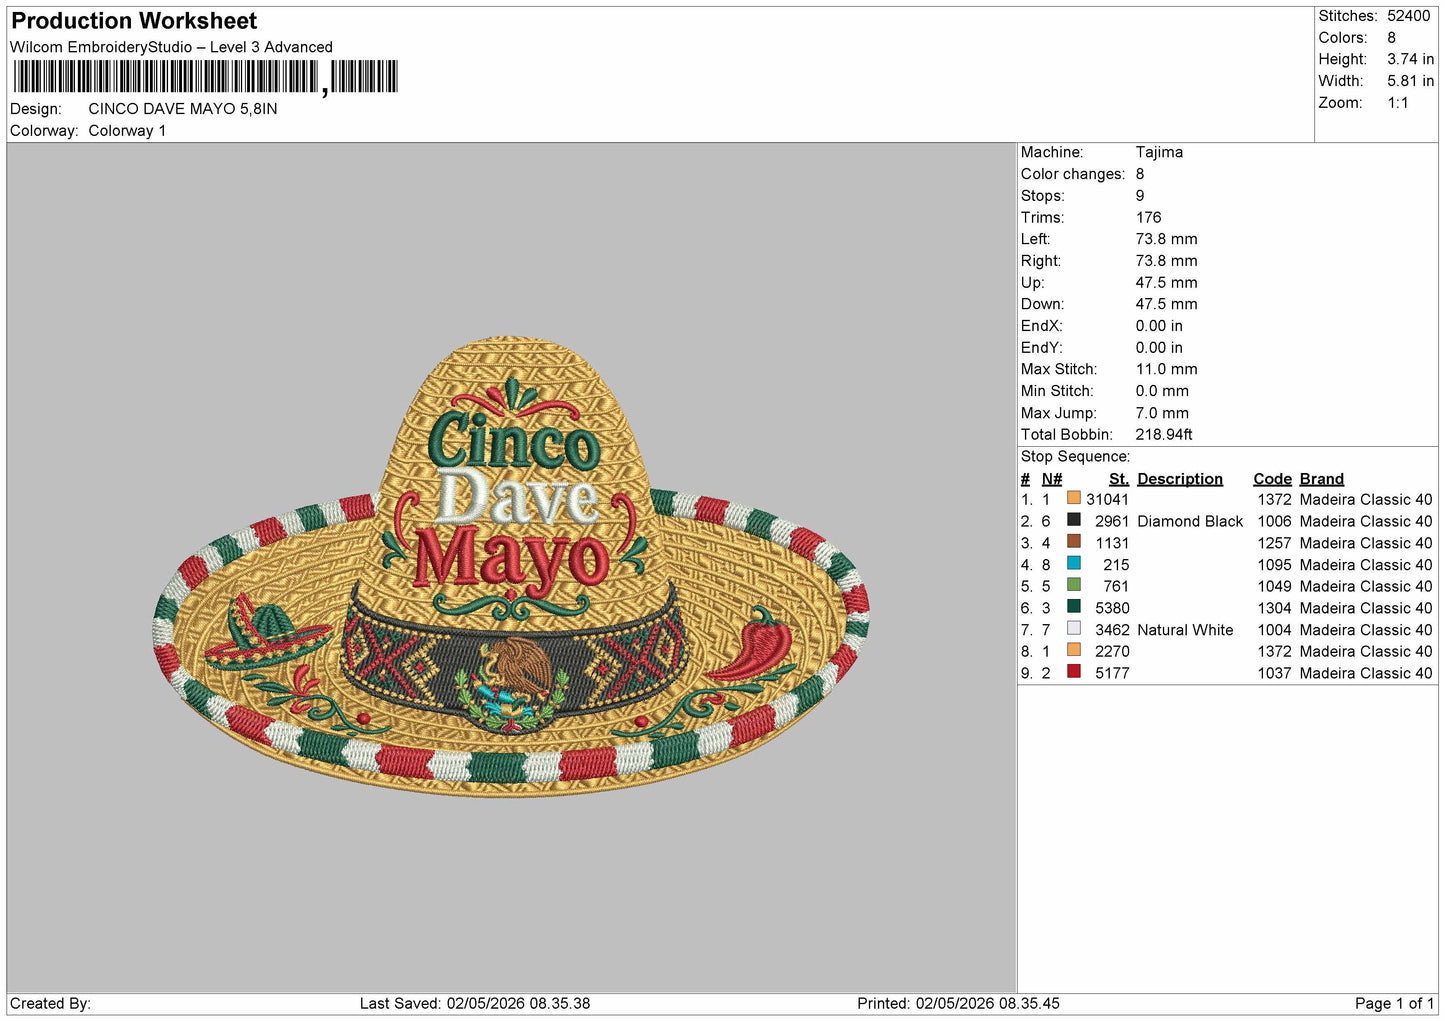Click stitch count 761 in row 5
1445x1021 pixels.
(x=1116, y=587)
